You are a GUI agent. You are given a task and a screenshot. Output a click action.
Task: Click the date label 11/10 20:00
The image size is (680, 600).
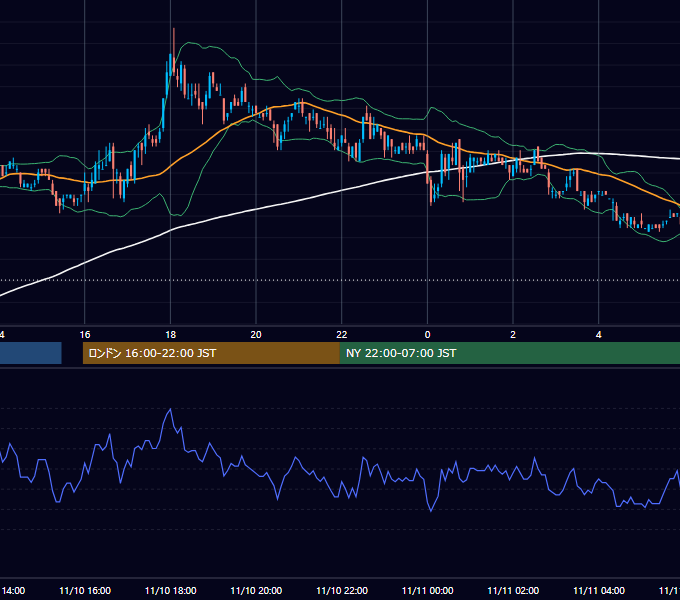(x=256, y=590)
